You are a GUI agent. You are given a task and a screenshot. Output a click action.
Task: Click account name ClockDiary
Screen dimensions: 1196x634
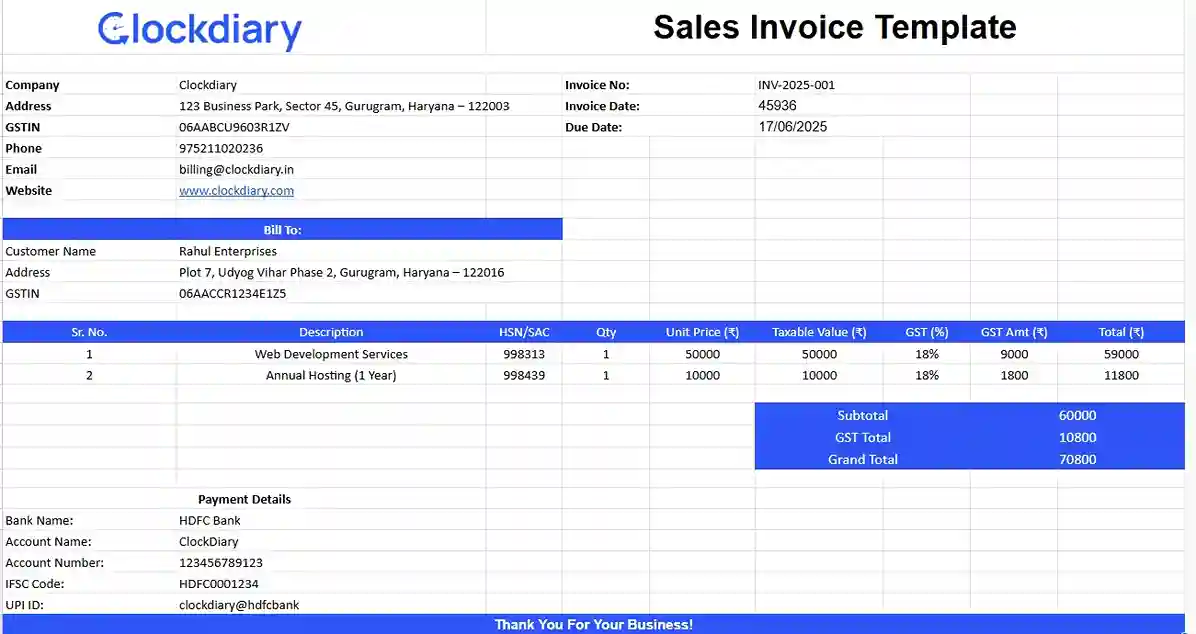pyautogui.click(x=209, y=542)
